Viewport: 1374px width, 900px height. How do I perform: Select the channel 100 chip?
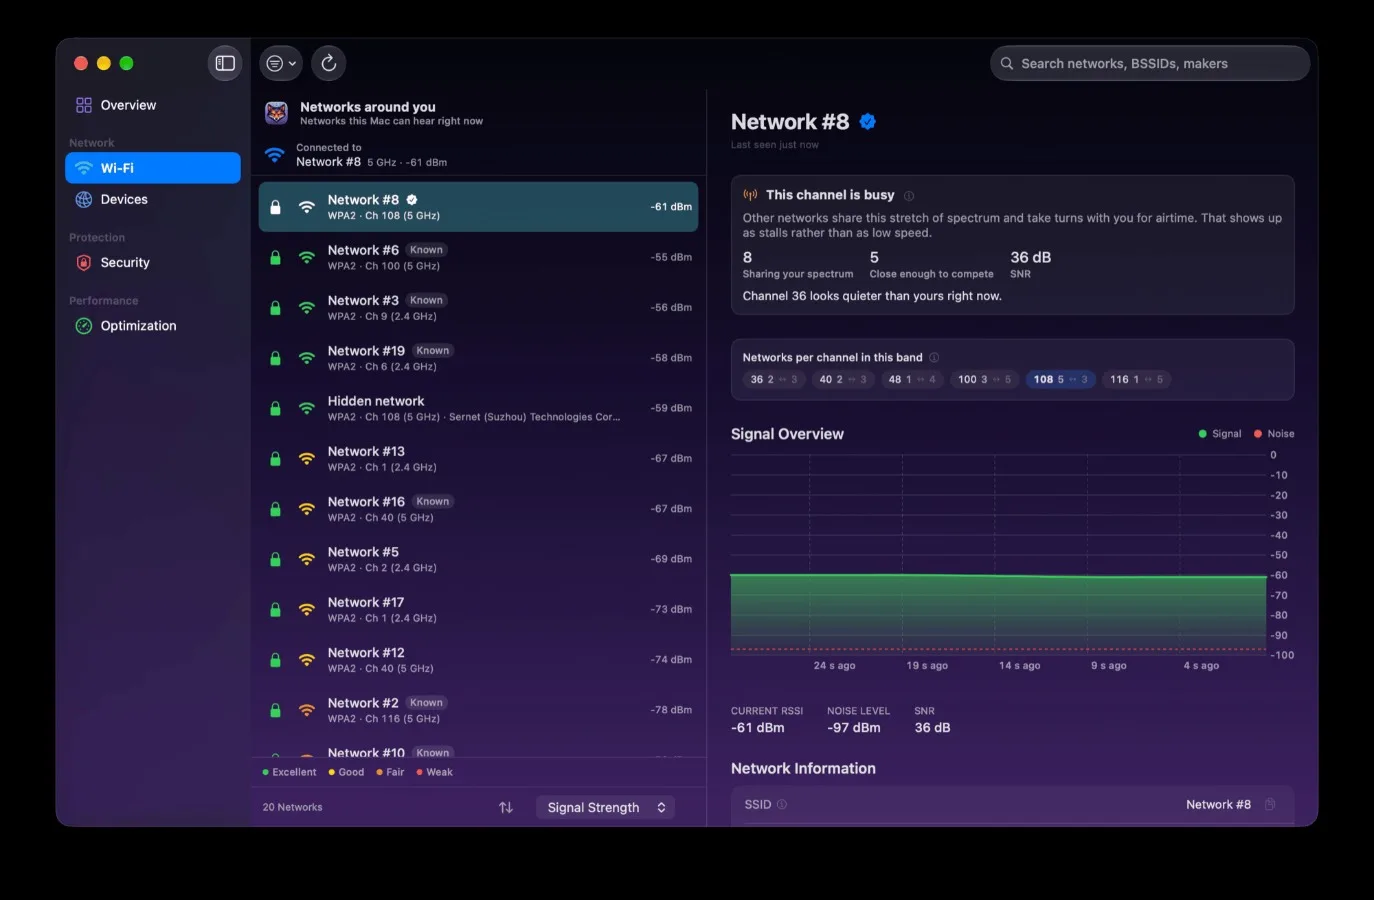tap(984, 380)
